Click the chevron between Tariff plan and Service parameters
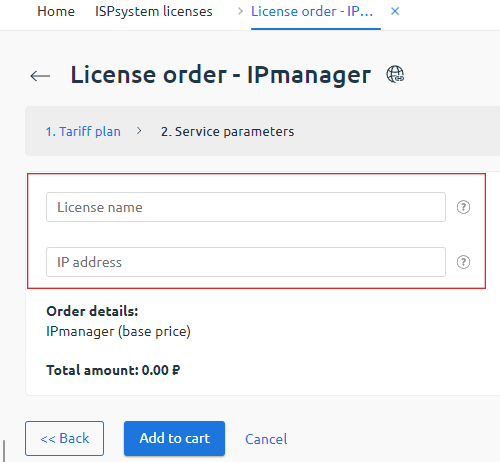Image resolution: width=500 pixels, height=462 pixels. pos(139,131)
